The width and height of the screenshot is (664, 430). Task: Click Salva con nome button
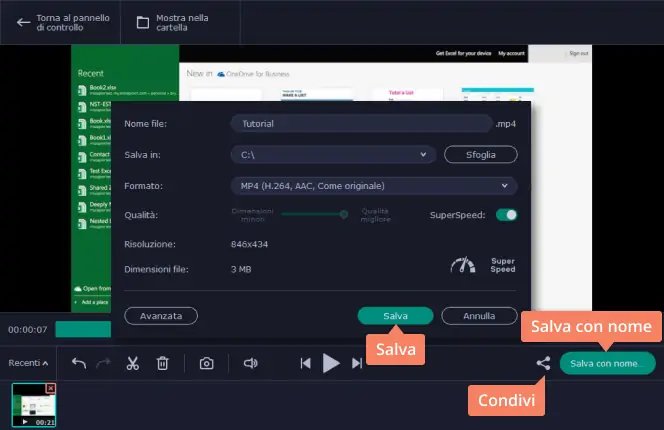(608, 363)
